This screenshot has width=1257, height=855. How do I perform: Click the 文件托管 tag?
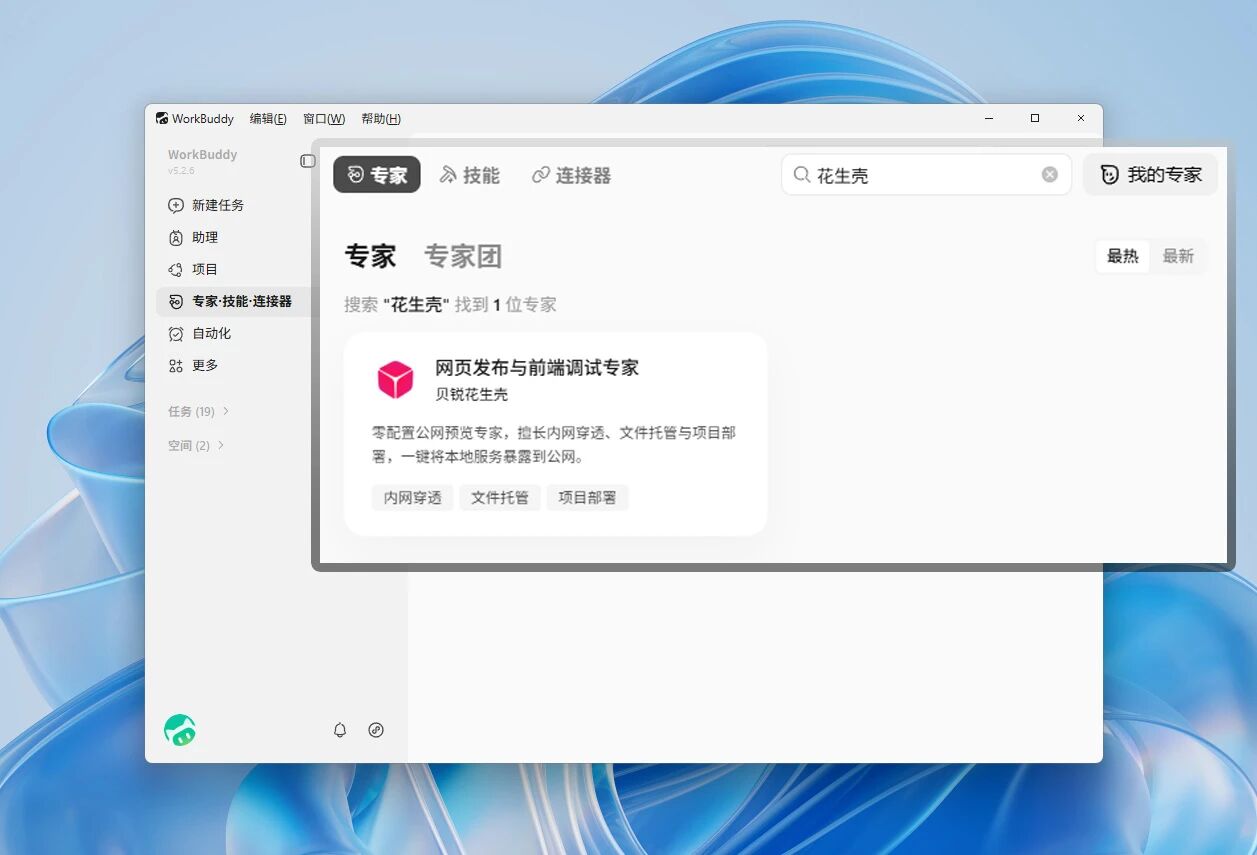(x=500, y=497)
